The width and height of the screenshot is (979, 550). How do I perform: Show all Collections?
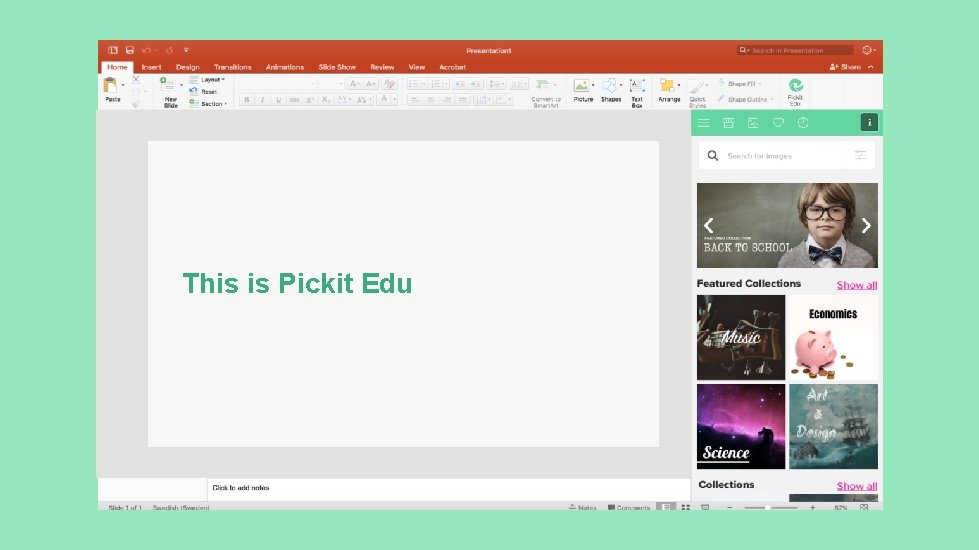[x=857, y=486]
